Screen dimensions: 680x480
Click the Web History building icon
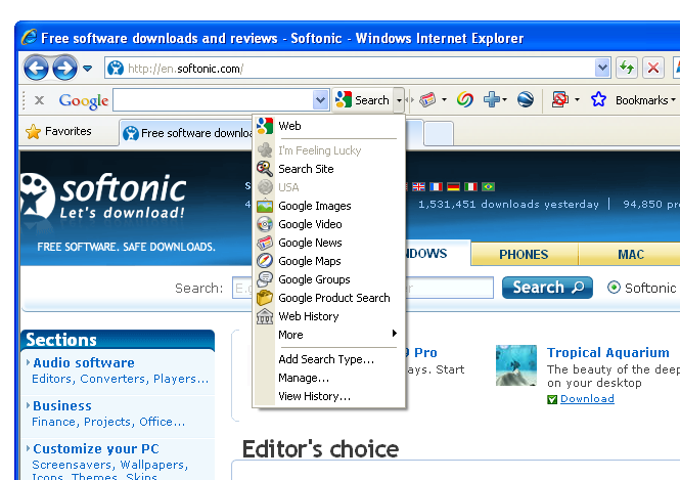tap(265, 317)
